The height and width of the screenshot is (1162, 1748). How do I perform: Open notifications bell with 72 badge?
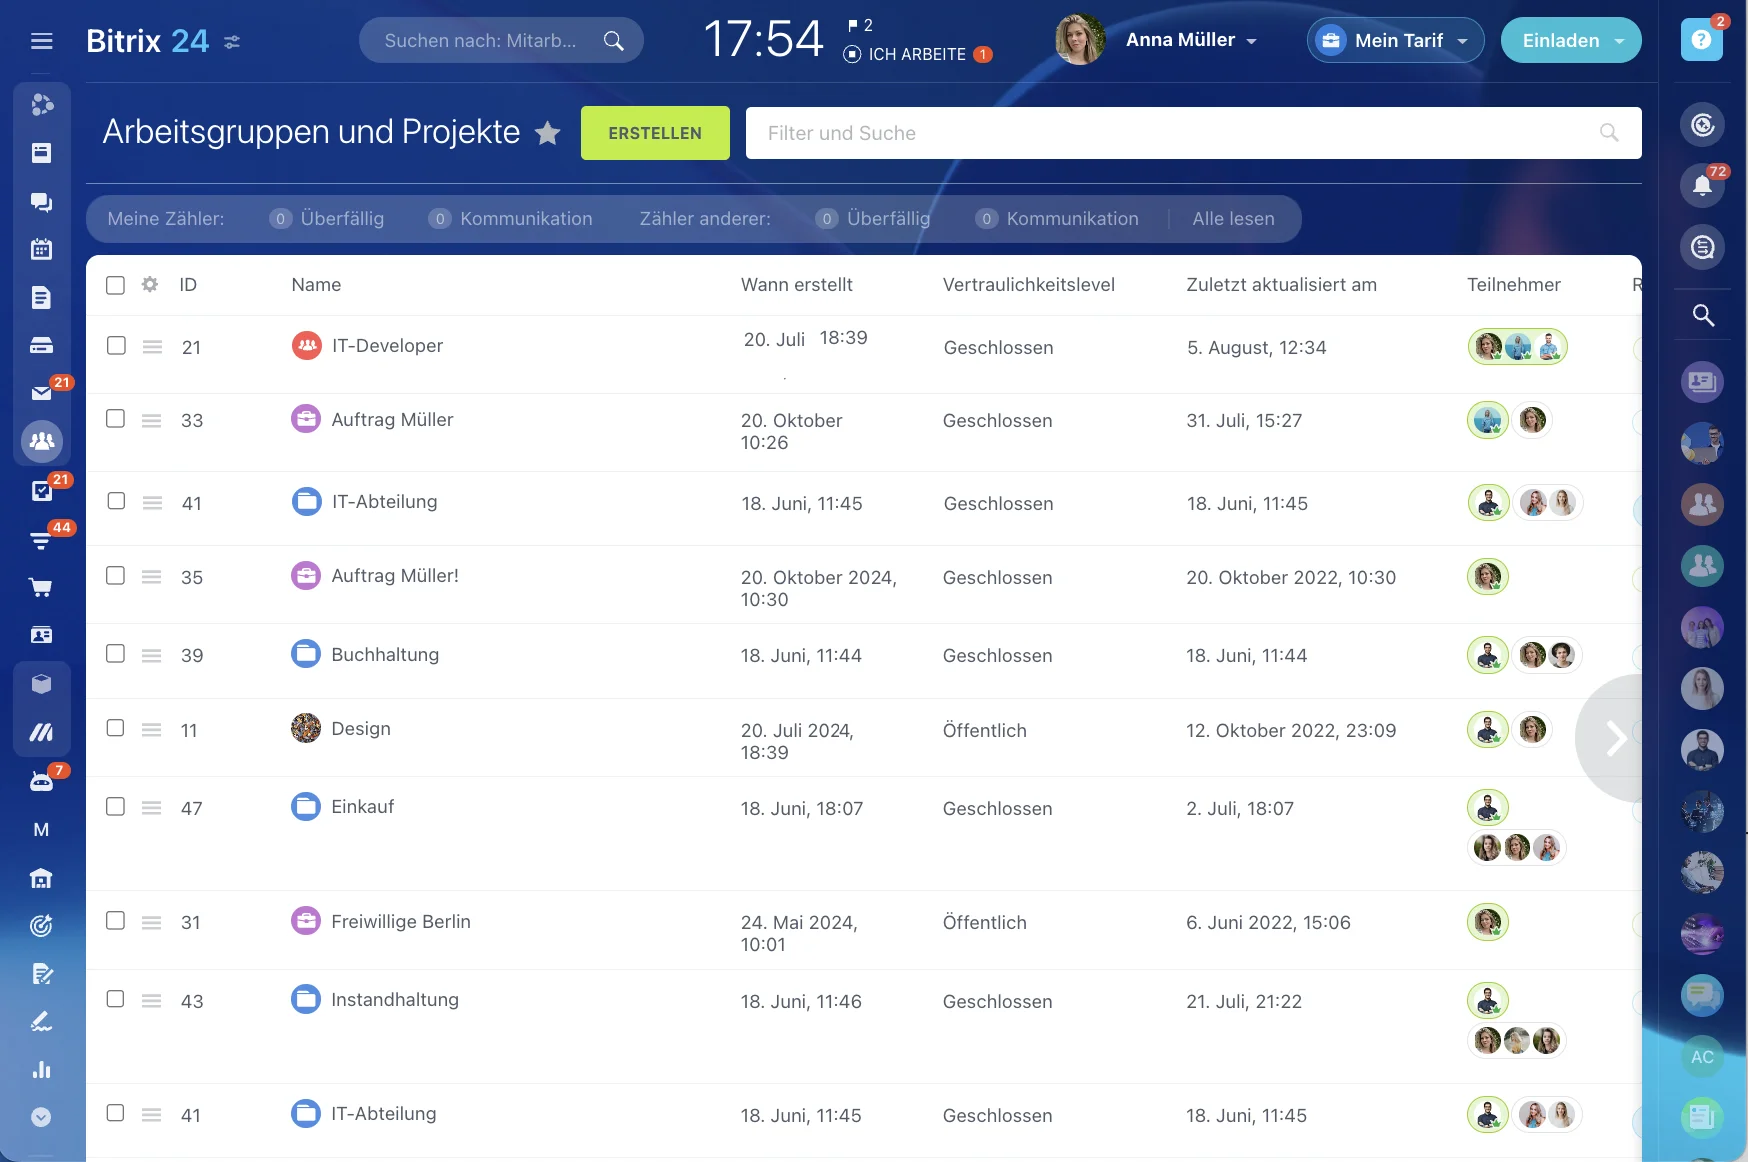[x=1702, y=185]
